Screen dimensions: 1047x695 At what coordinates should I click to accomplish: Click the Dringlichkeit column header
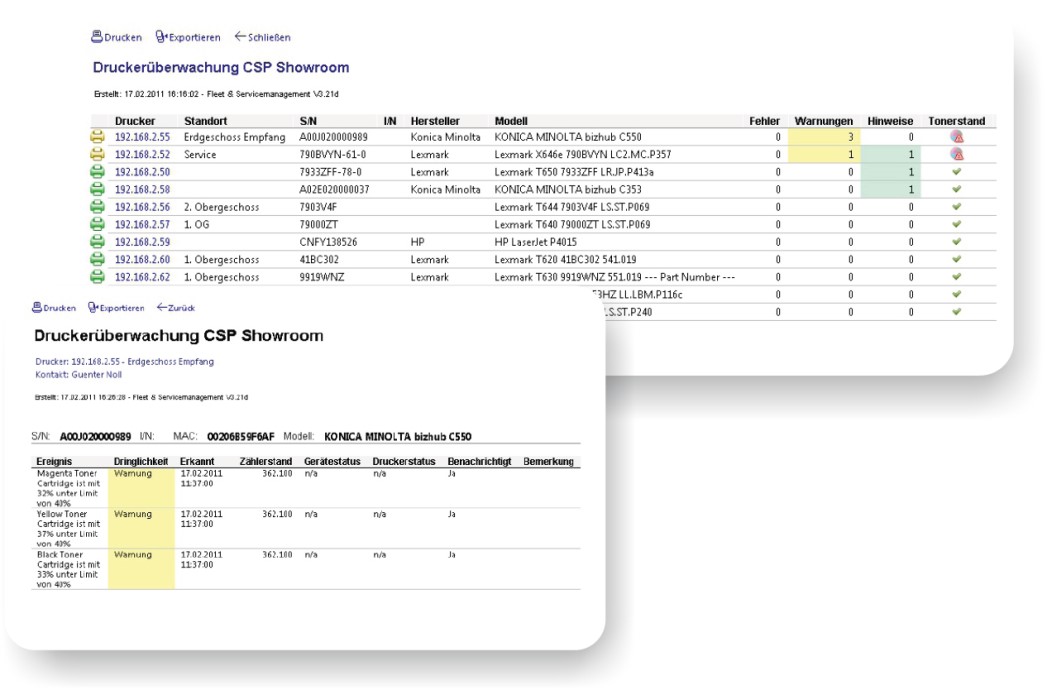[141, 462]
